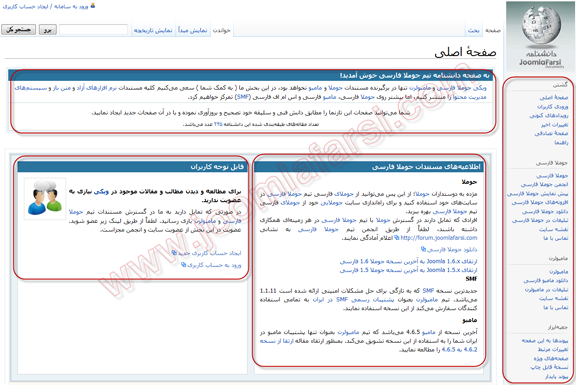Screen dimensions: 576x385
Task: Open رویدادهای کنونی sidebar link
Action: tap(549, 115)
